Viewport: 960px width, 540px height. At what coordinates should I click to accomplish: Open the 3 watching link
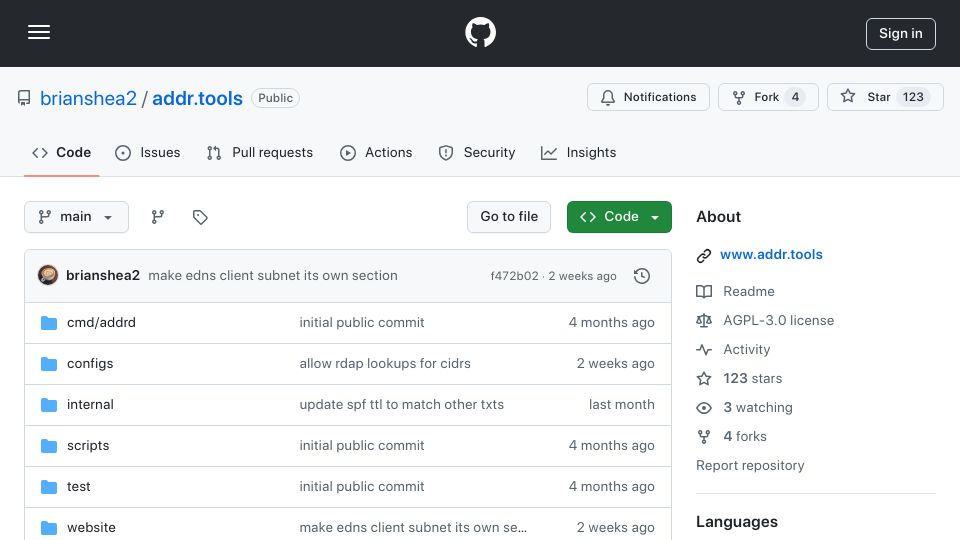[x=758, y=408]
